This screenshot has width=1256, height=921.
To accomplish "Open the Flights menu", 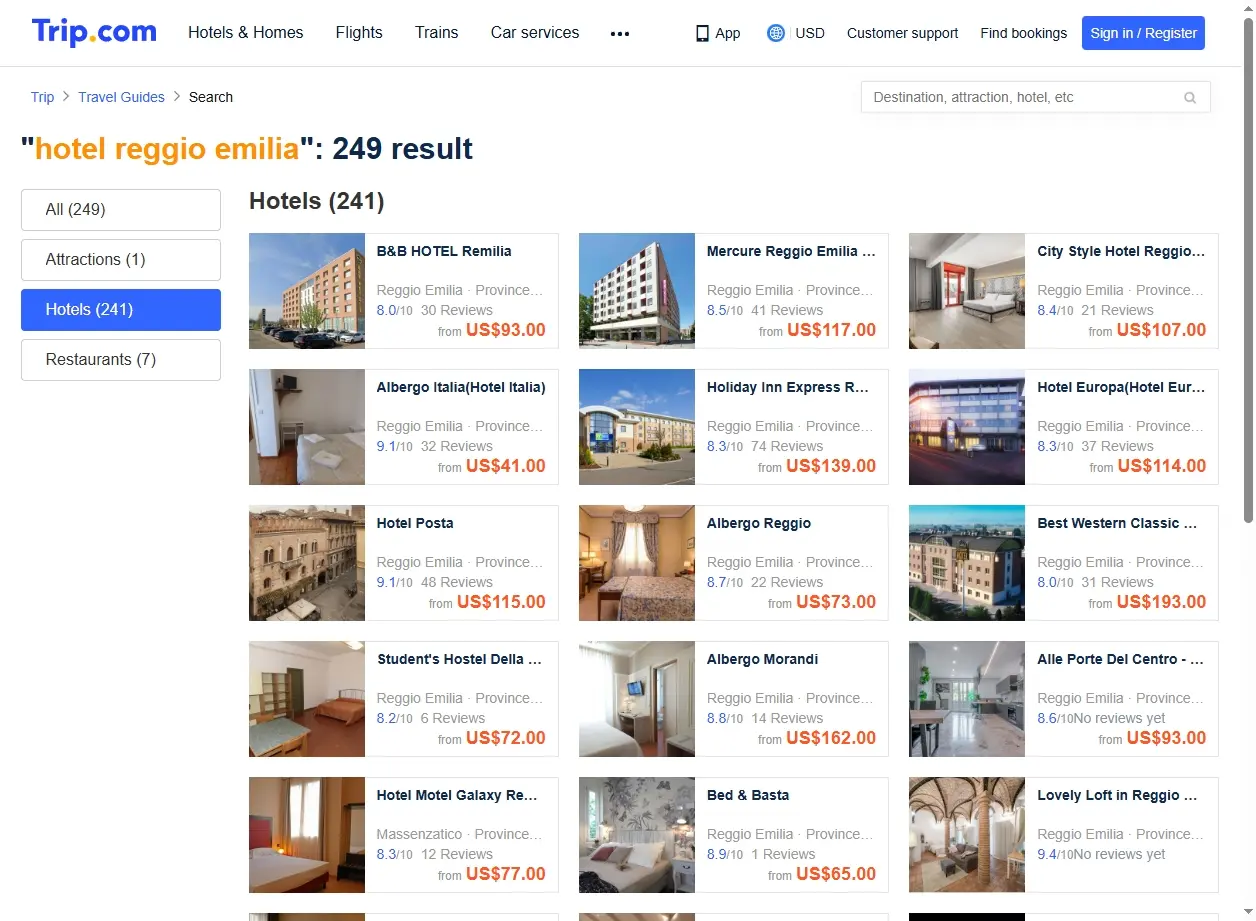I will tap(359, 33).
